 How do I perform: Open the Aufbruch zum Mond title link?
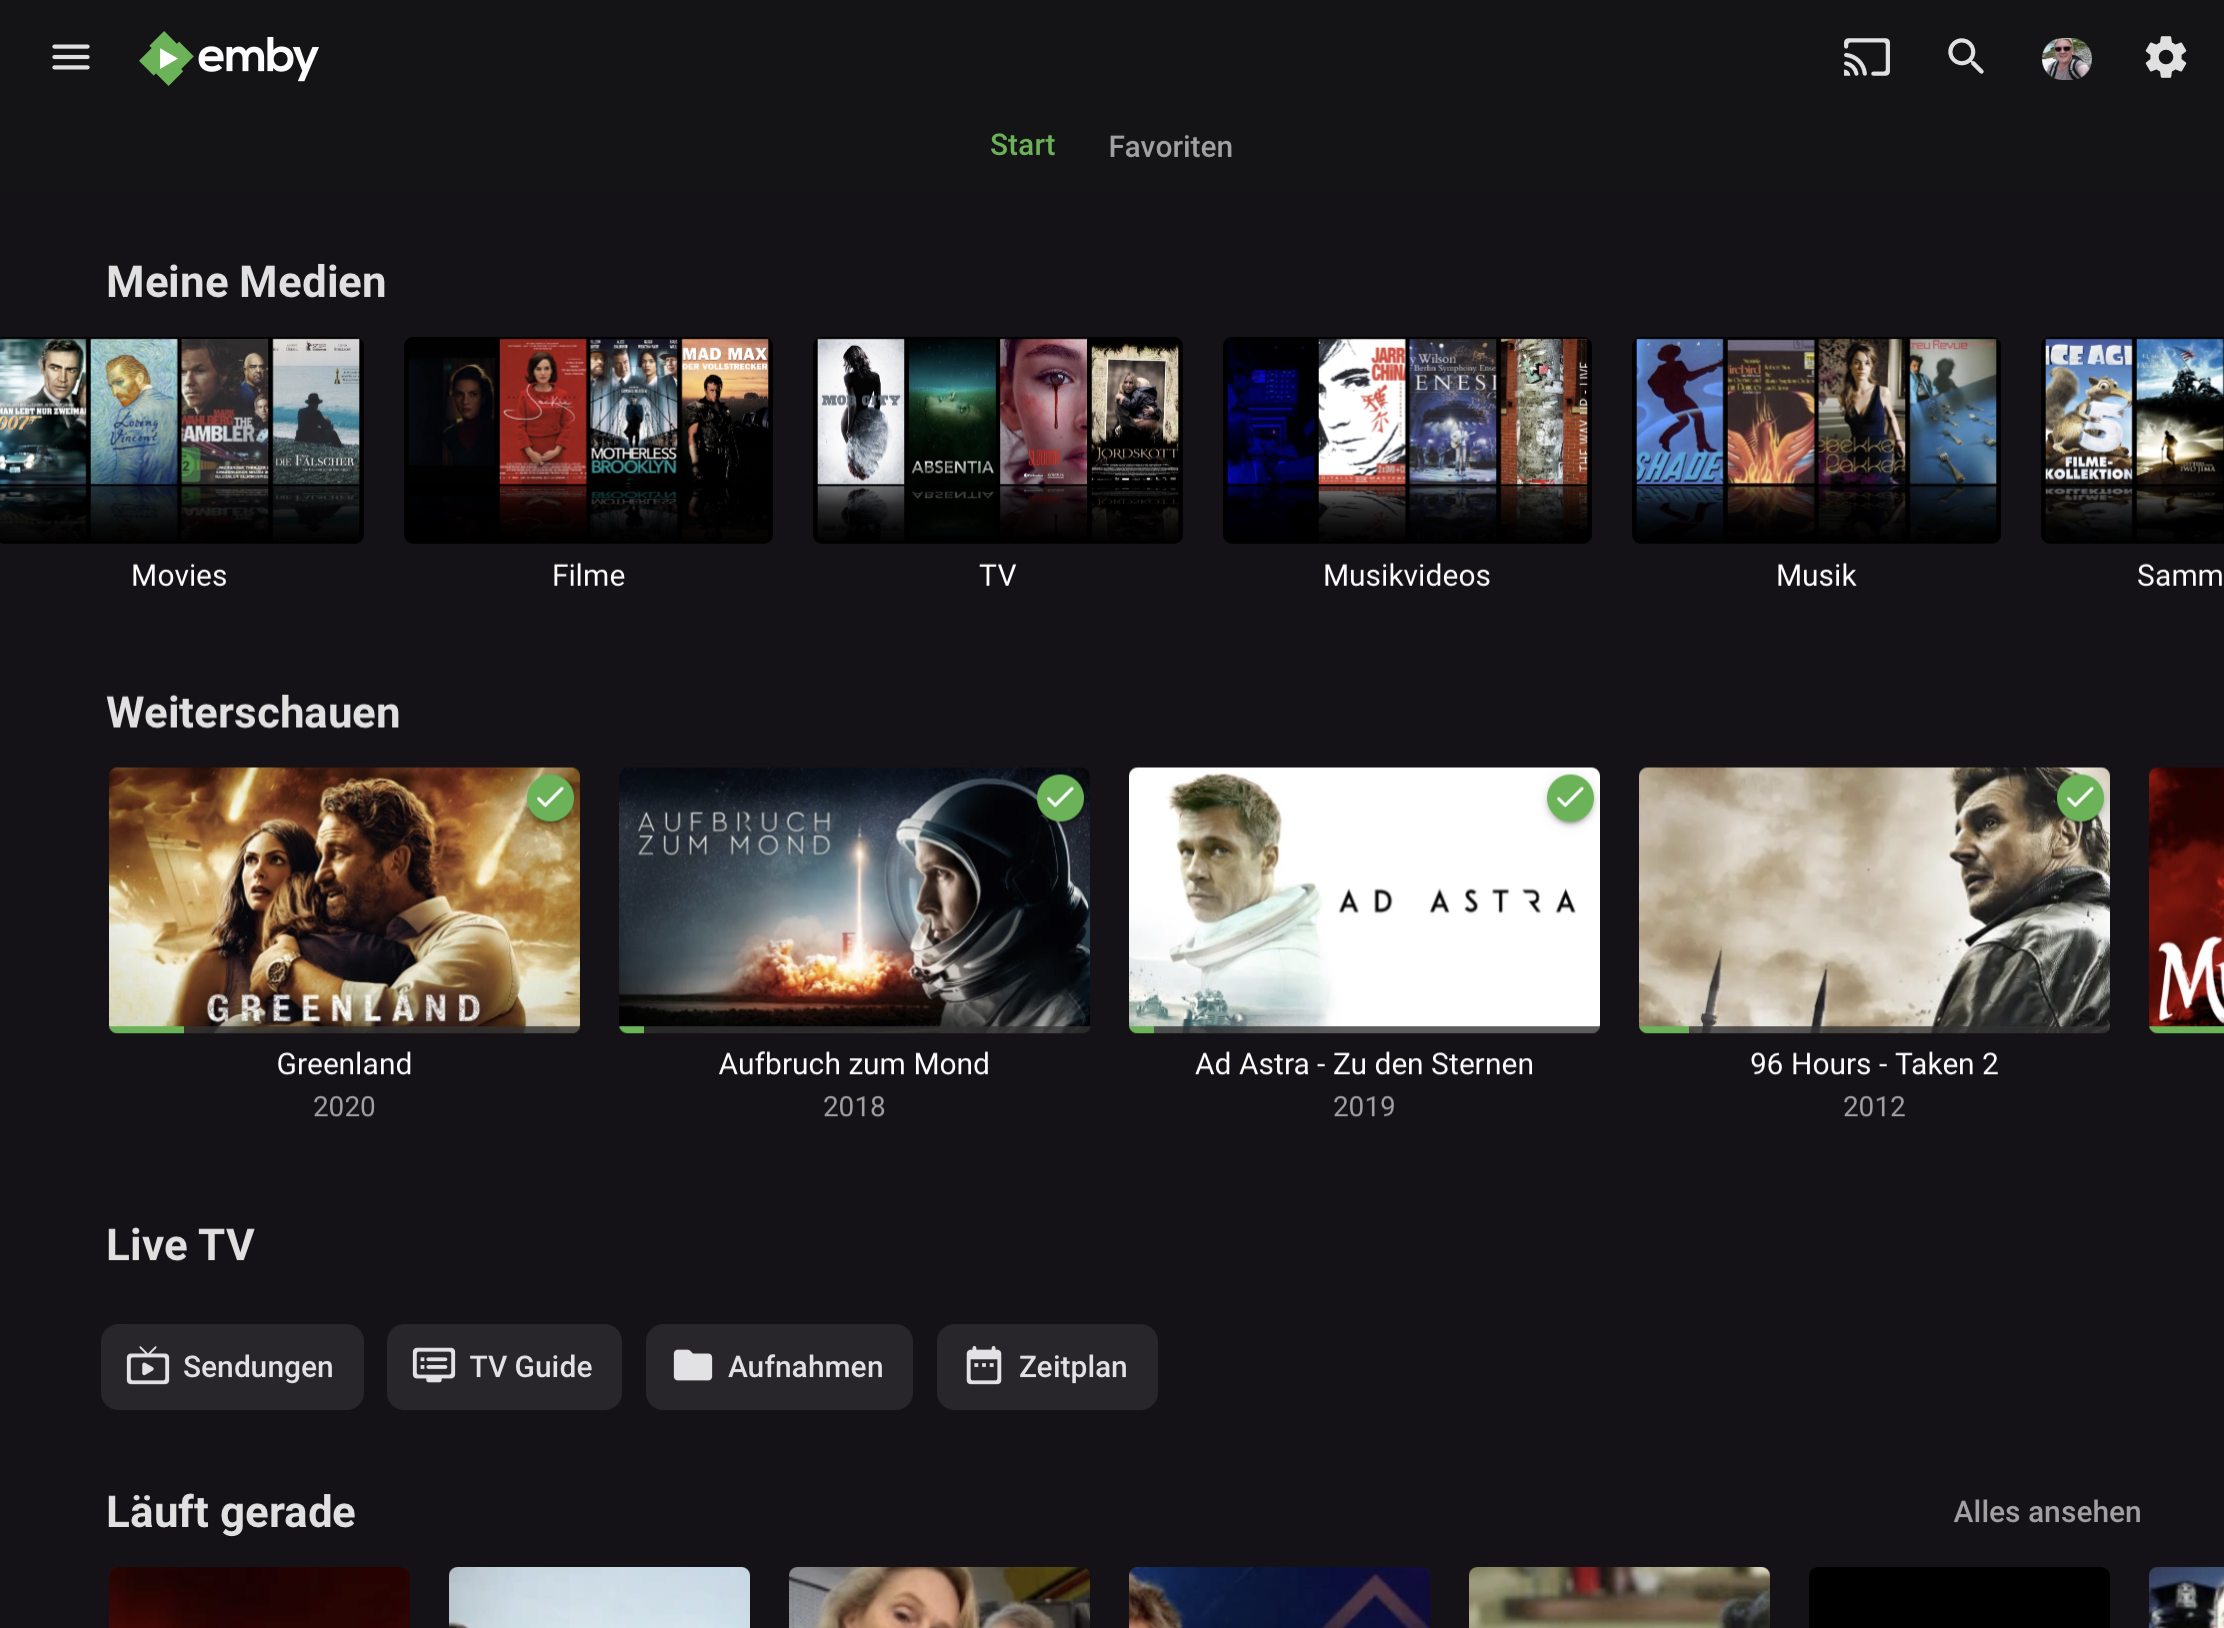pos(854,1064)
